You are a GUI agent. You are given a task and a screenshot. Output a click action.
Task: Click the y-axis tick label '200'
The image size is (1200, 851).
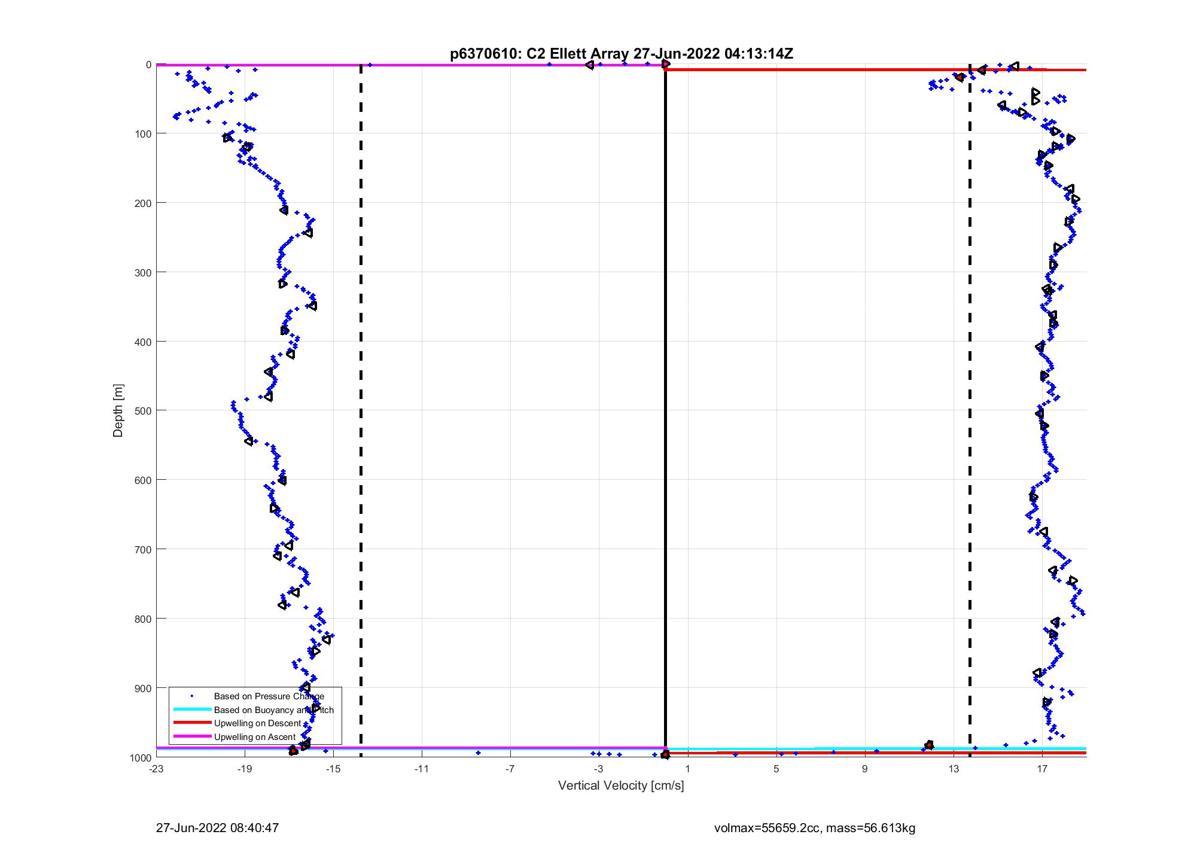click(143, 203)
